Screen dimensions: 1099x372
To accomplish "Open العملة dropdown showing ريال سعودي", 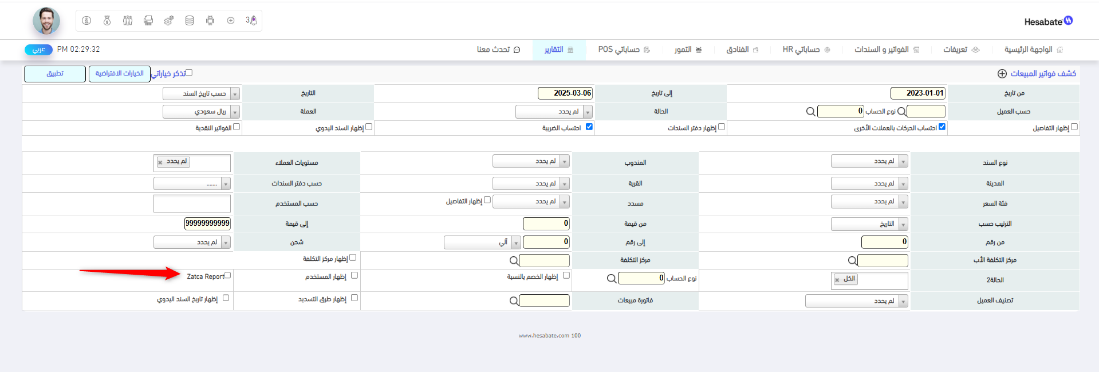I will click(x=201, y=111).
